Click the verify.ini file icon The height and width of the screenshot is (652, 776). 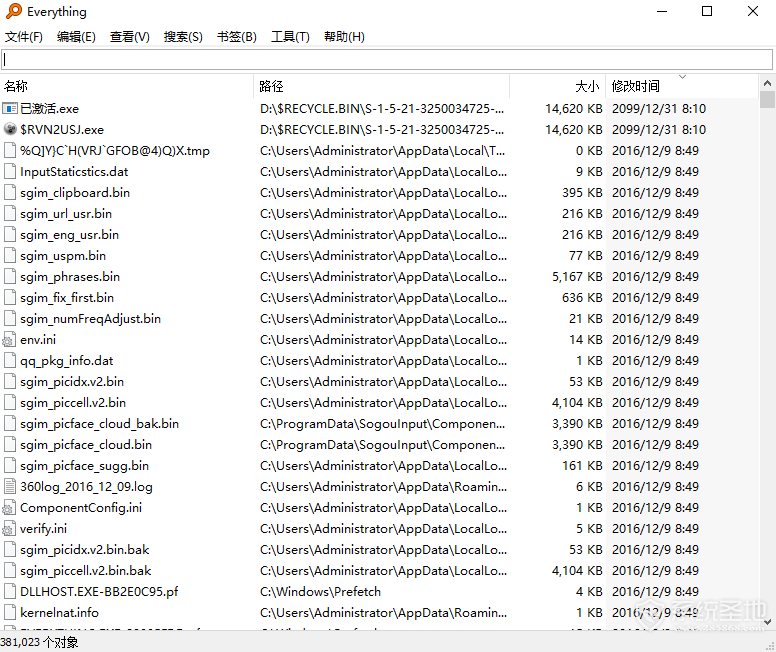click(9, 529)
